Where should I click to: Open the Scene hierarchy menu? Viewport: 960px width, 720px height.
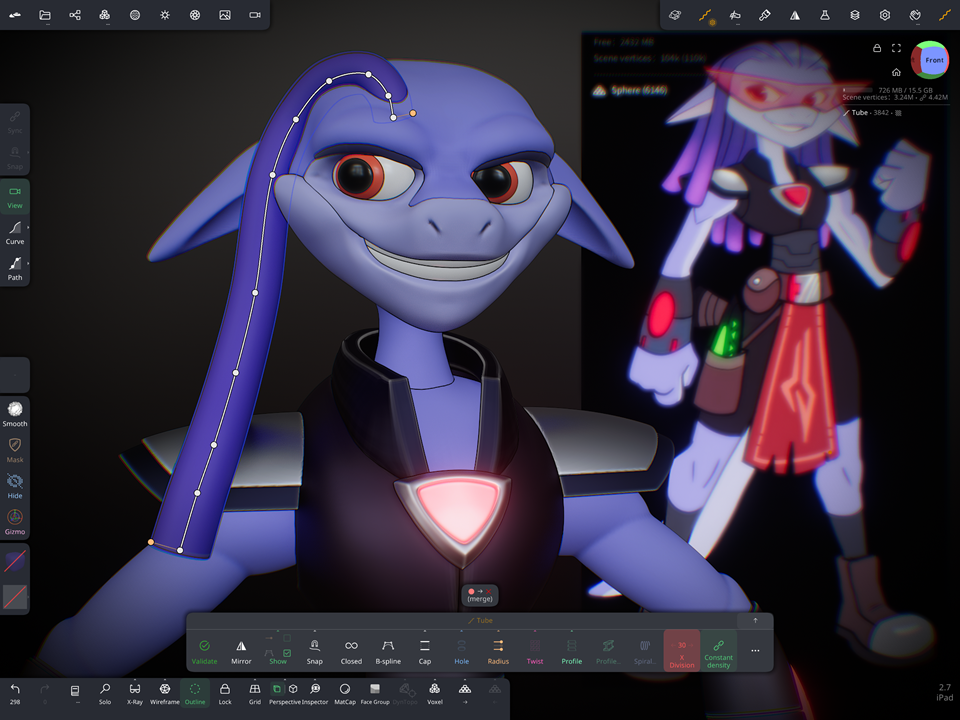coord(75,15)
